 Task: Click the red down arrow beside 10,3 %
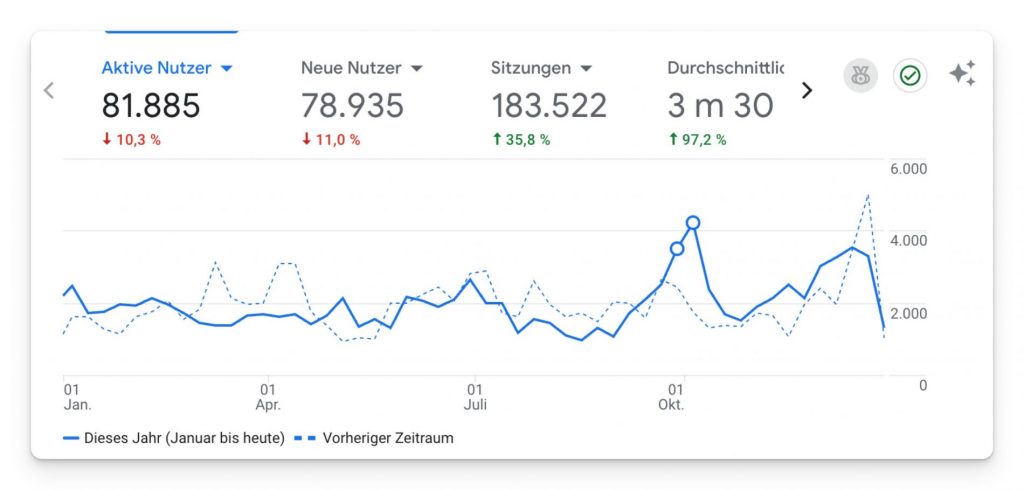coord(107,140)
